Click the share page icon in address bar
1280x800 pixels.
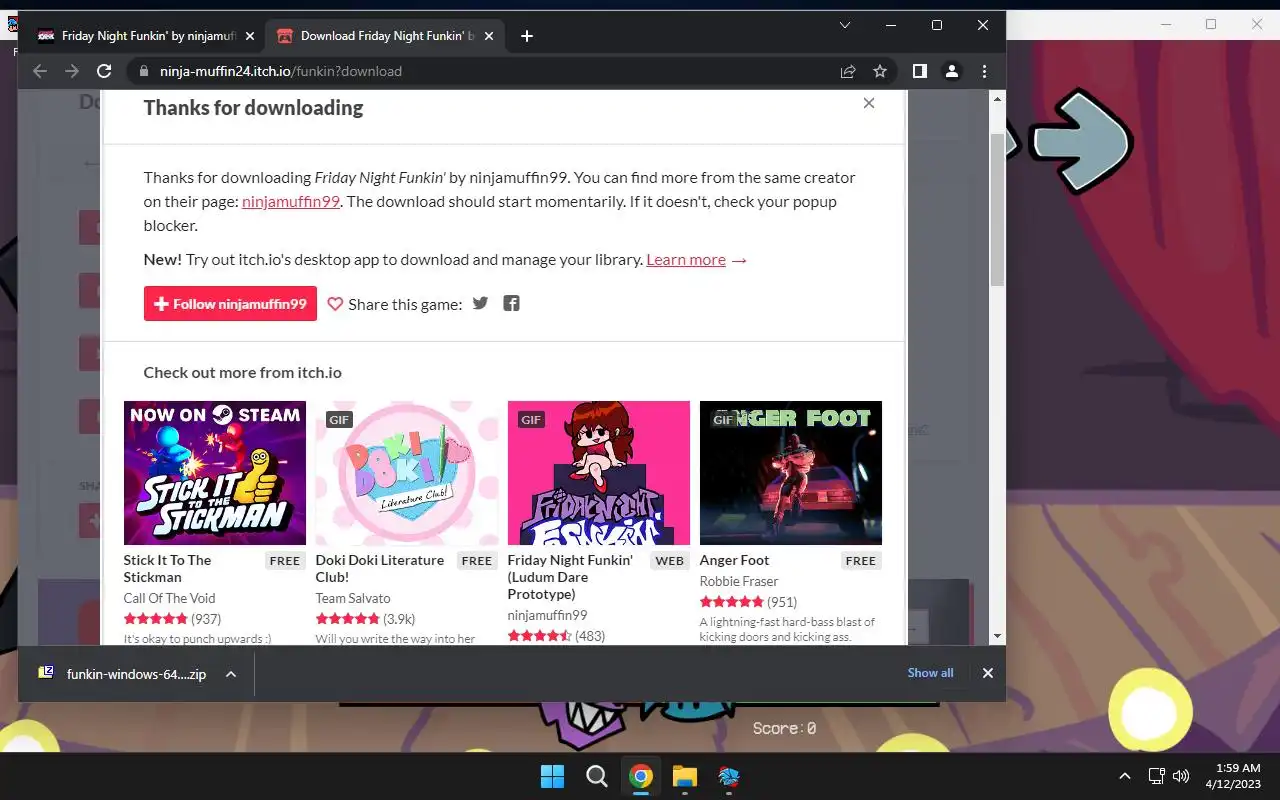pos(848,71)
